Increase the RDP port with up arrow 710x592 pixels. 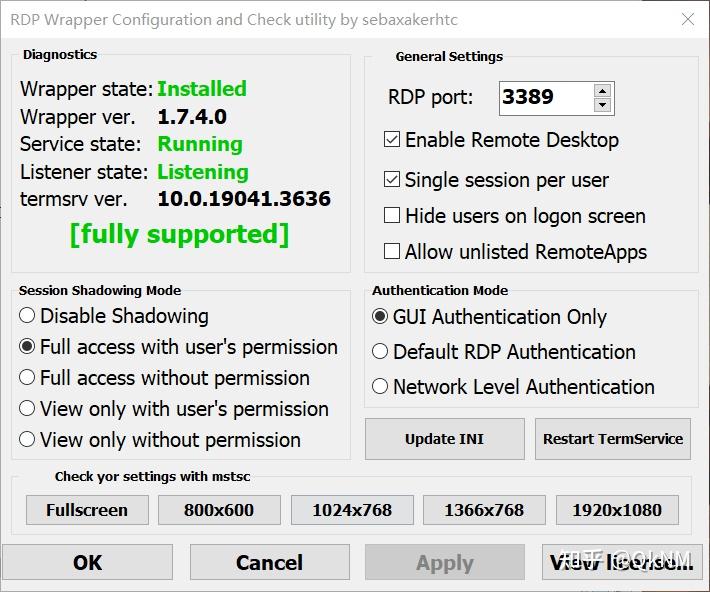(602, 91)
